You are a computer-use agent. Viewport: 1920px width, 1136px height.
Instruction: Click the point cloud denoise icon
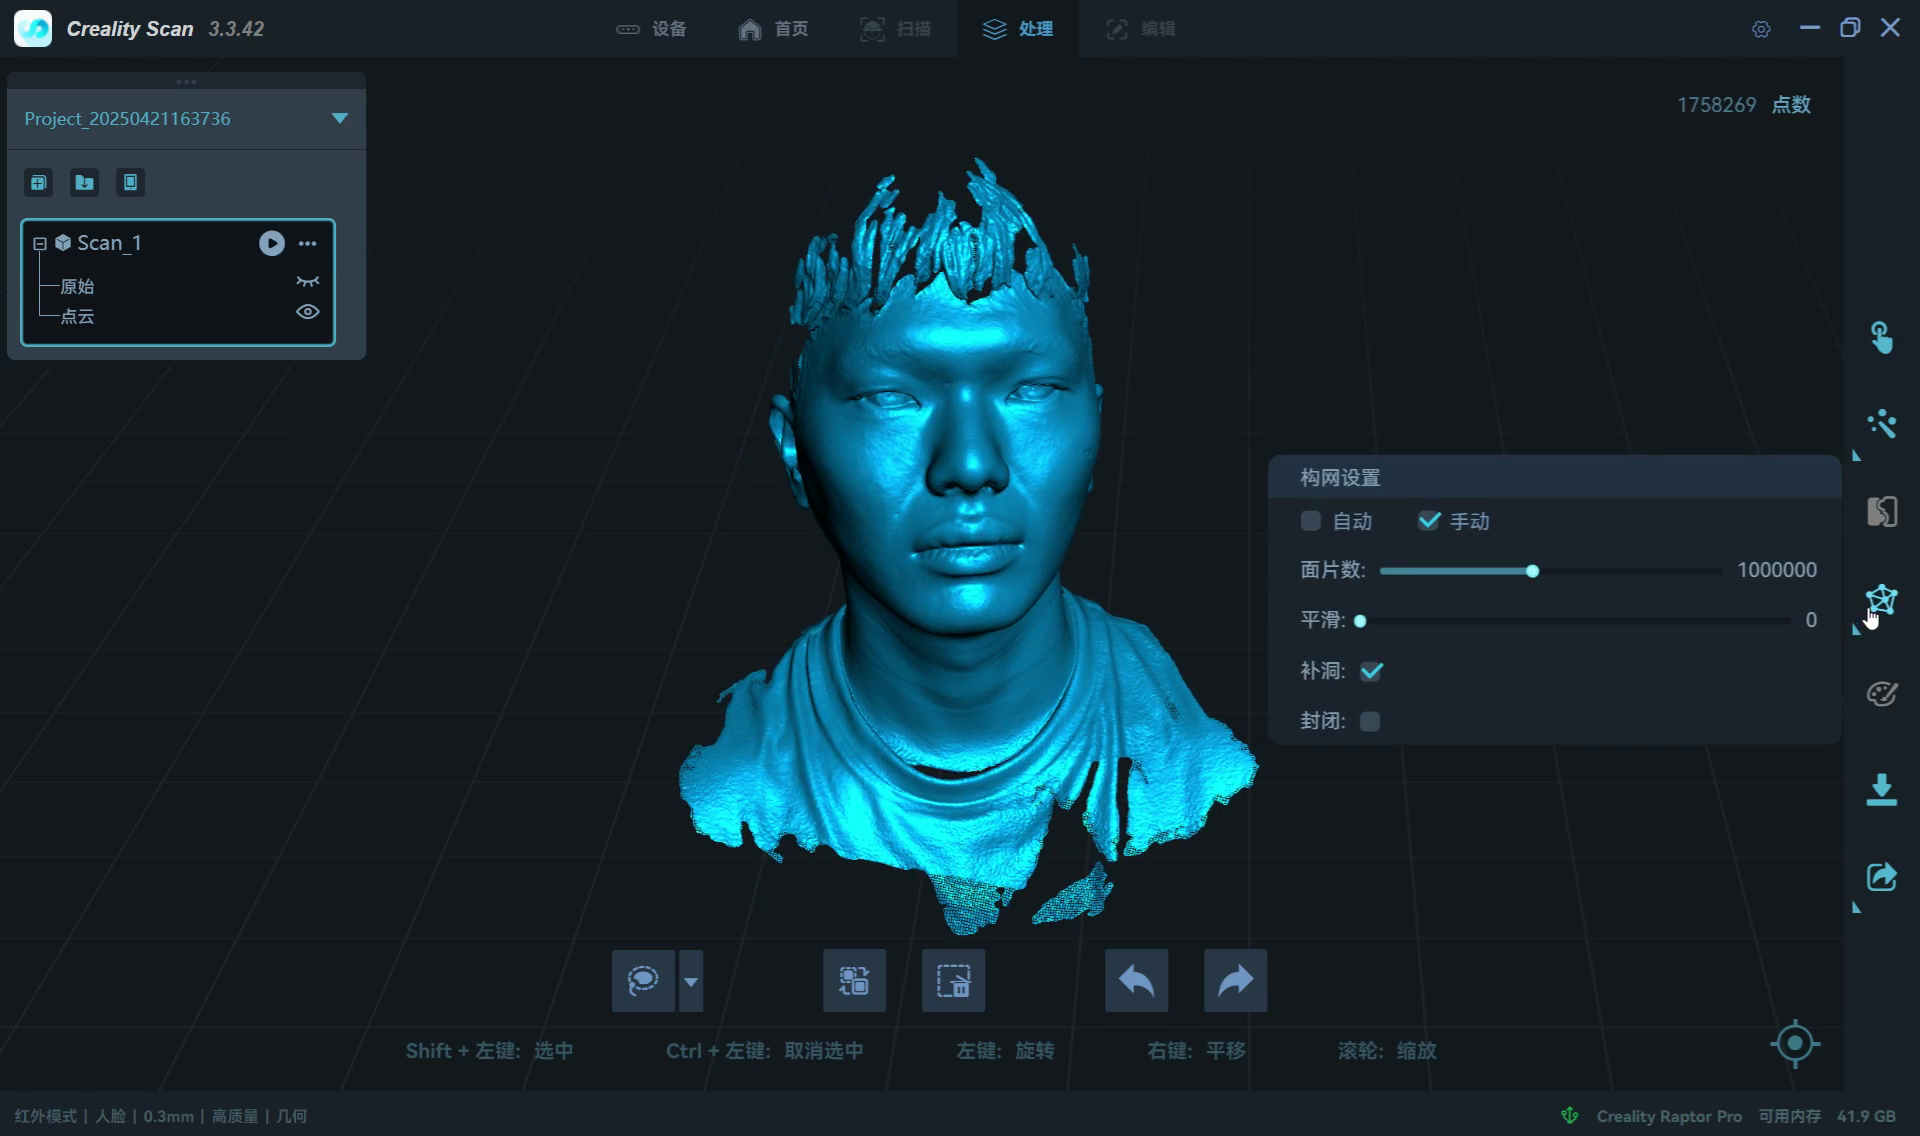point(1881,424)
